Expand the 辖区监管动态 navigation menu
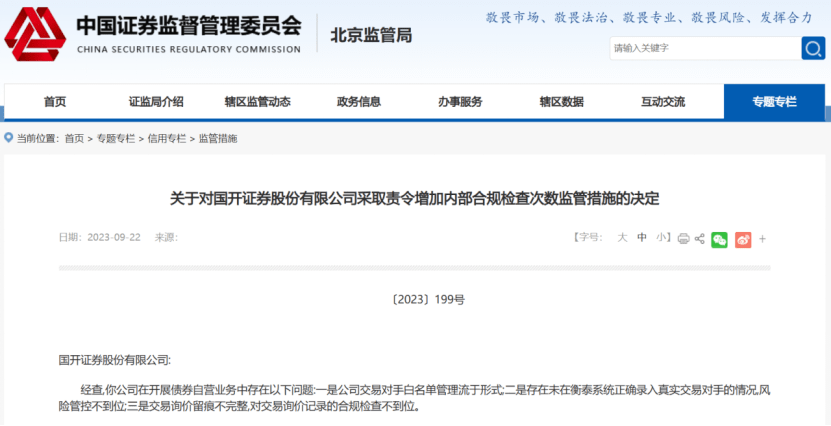The width and height of the screenshot is (831, 426). click(257, 102)
